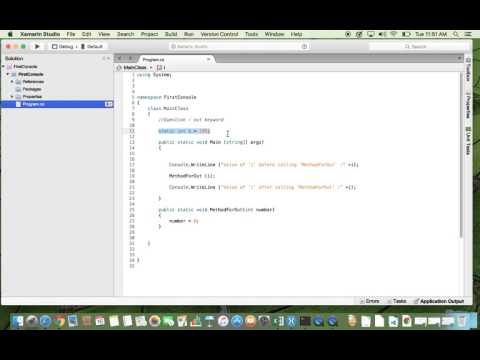Open App Store from the Dock

[x=237, y=321]
